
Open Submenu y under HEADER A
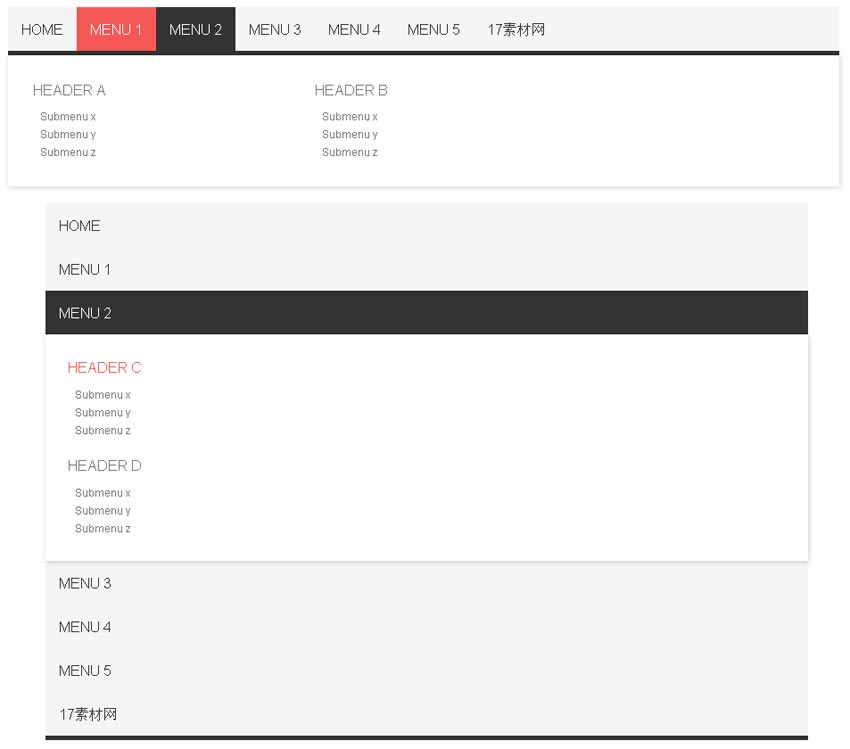coord(68,134)
